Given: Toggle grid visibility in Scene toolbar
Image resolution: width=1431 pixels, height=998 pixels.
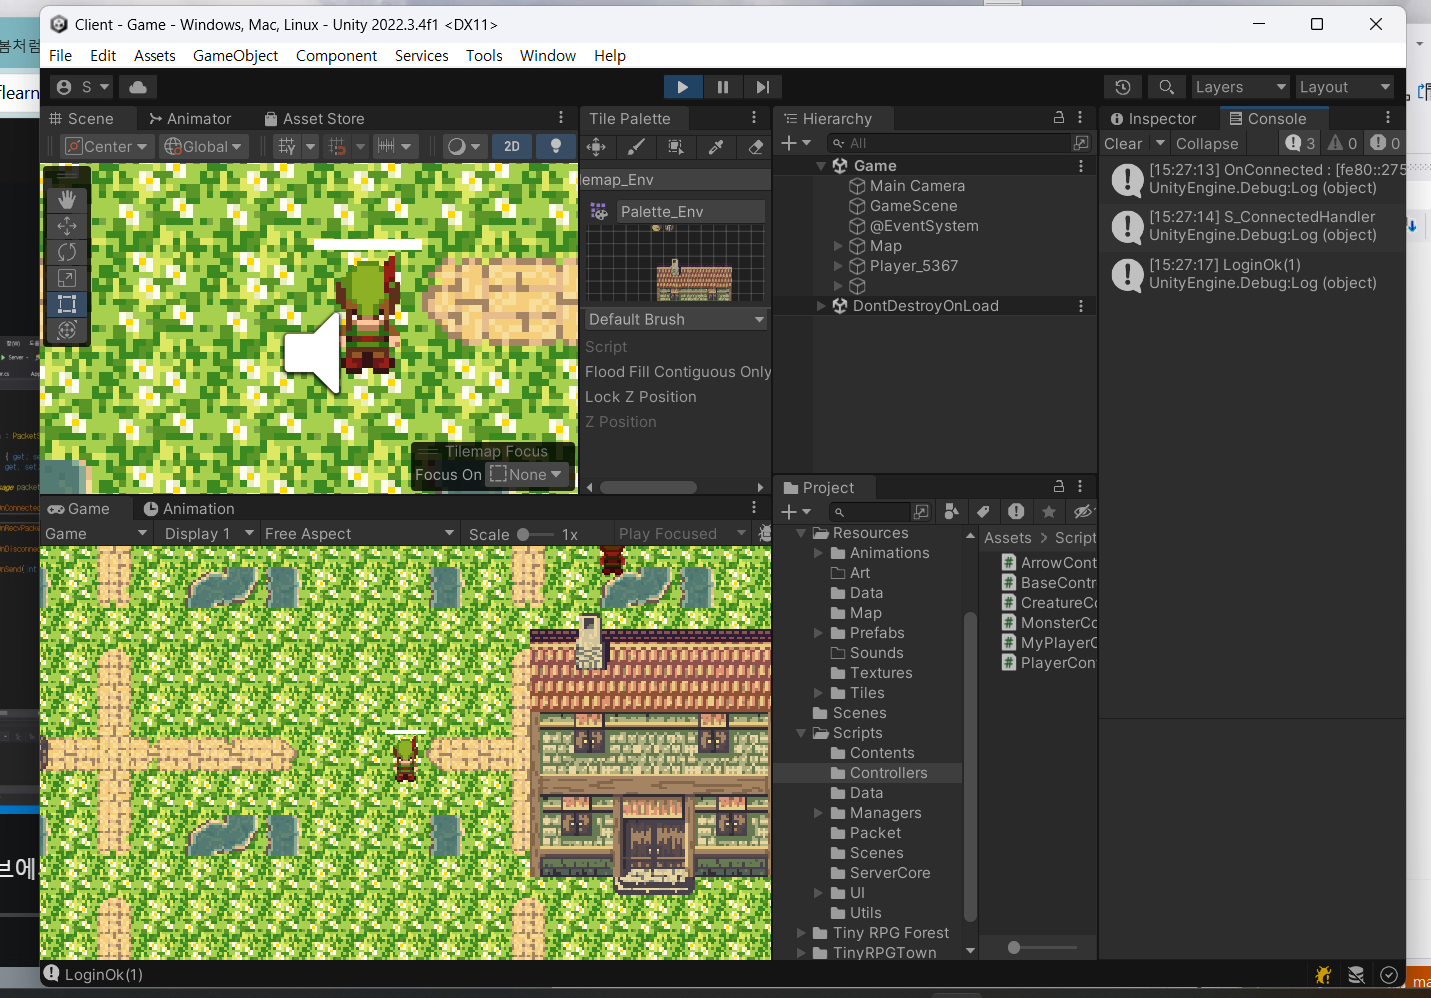Looking at the screenshot, I should (287, 147).
